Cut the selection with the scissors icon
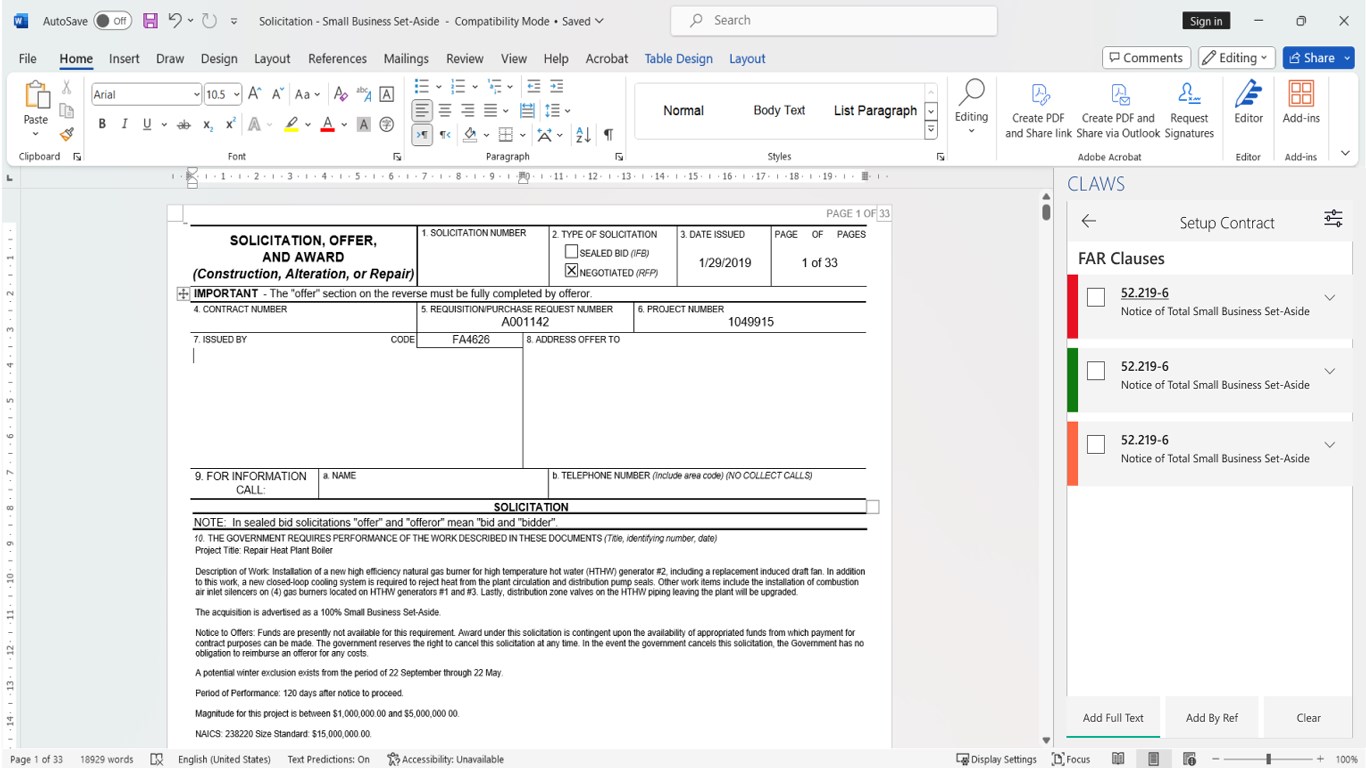Screen dimensions: 1366x768 pos(67,87)
